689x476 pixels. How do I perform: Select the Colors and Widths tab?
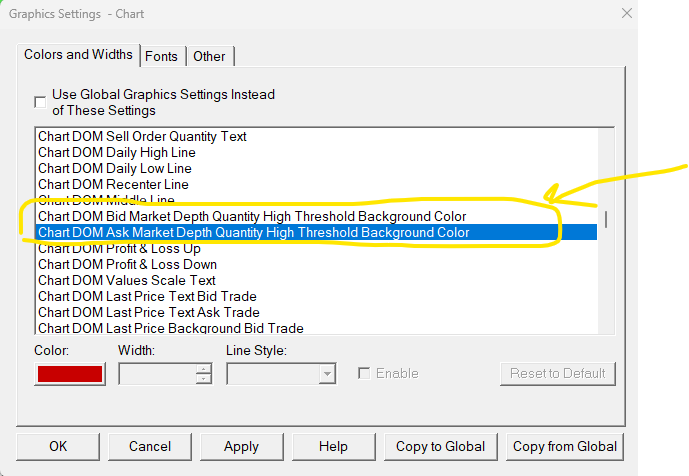click(78, 55)
